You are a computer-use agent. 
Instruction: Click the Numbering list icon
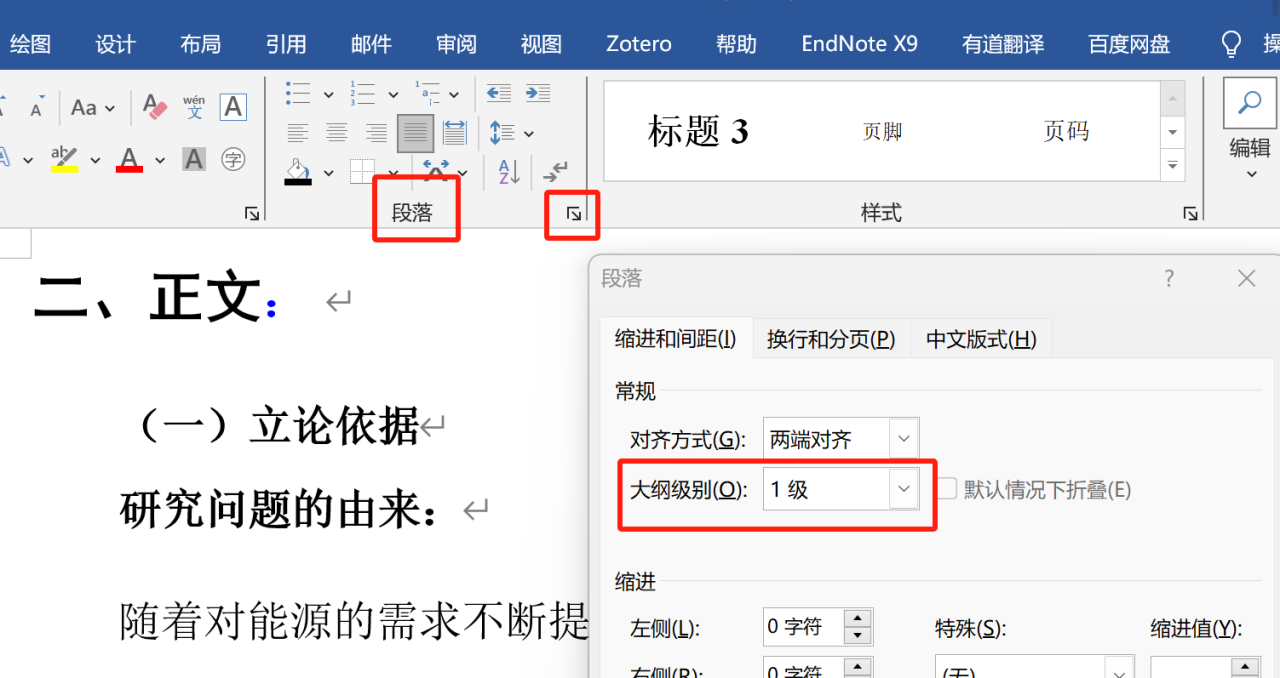(x=362, y=94)
